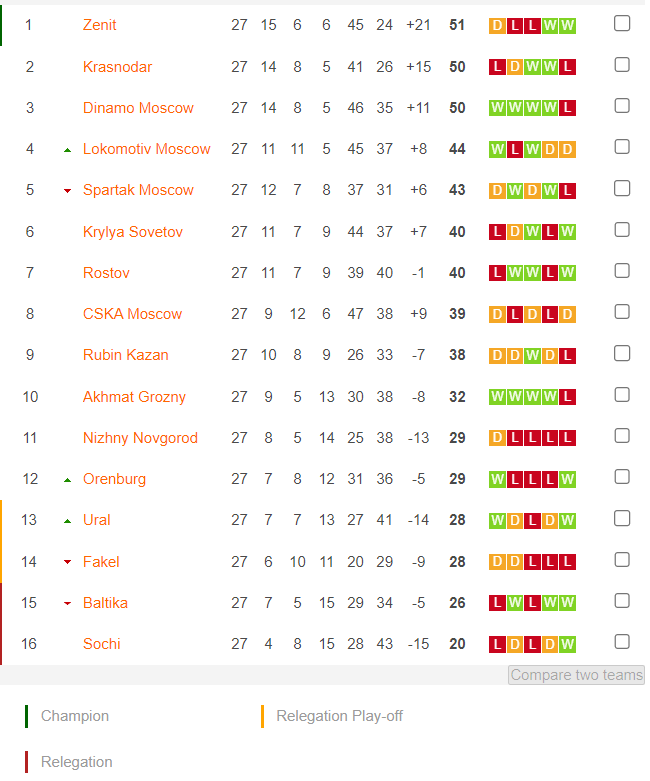650x781 pixels.
Task: Open the Krylya Sovetov team link
Action: 132,232
